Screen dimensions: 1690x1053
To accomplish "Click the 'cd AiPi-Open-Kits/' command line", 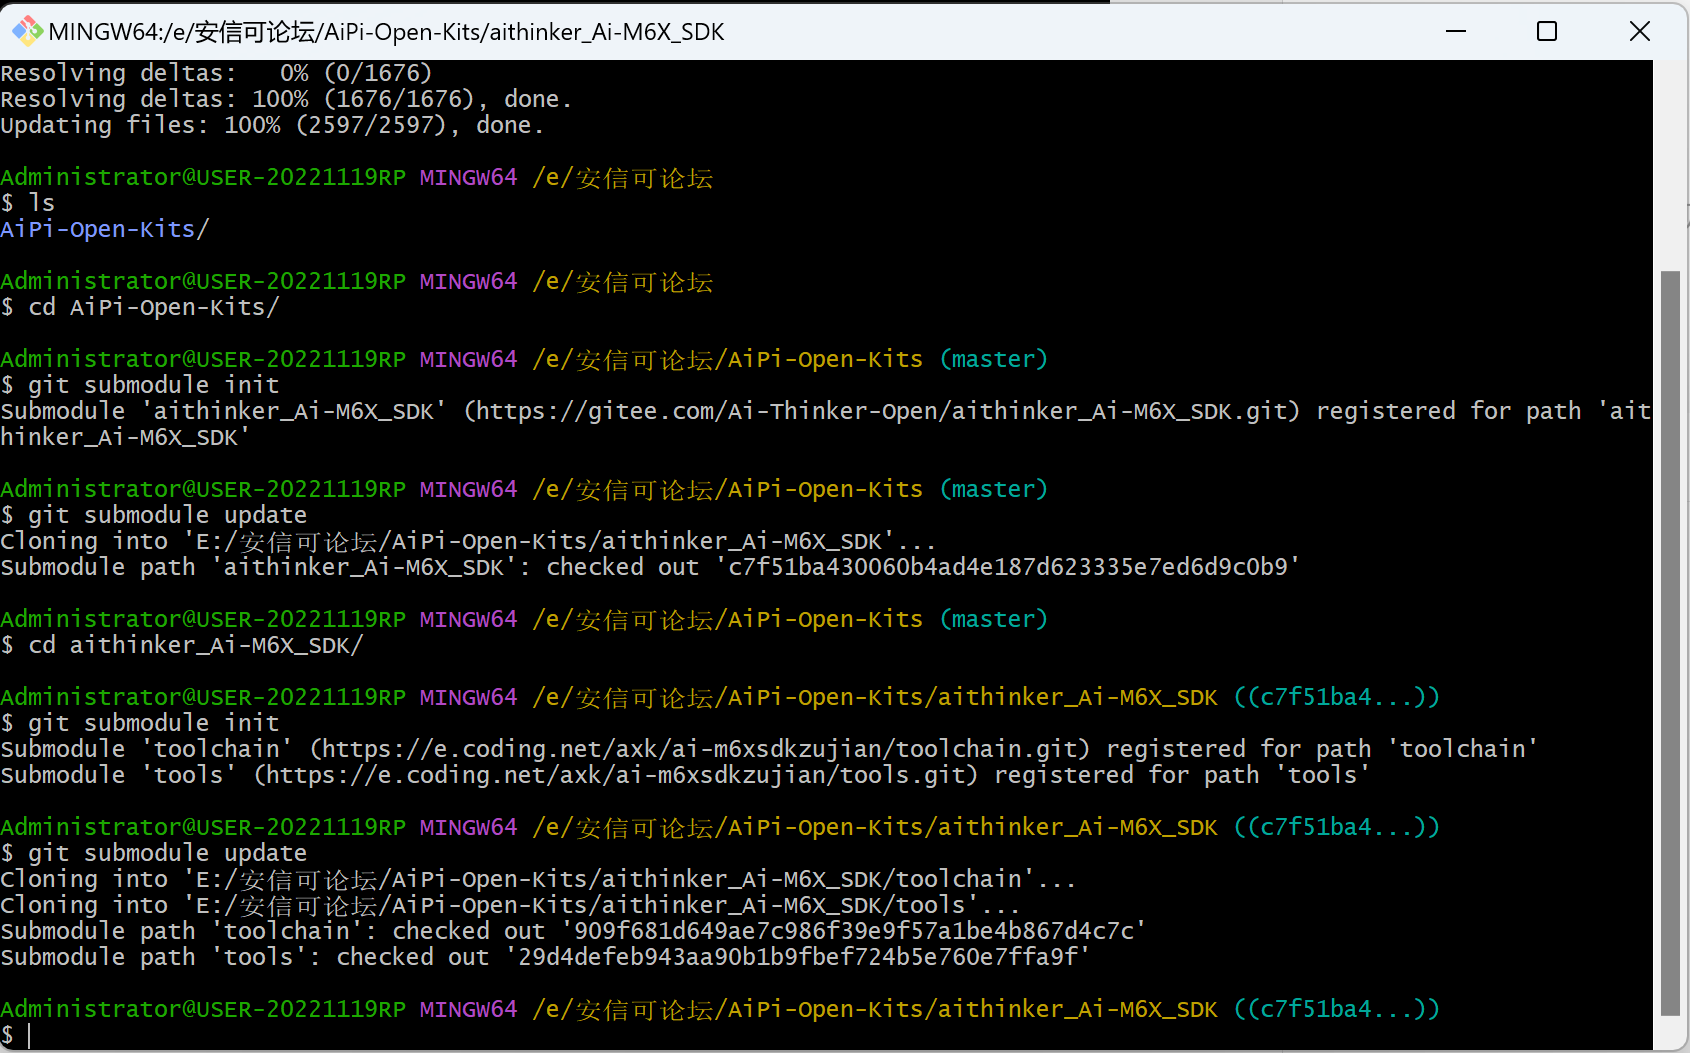I will tap(140, 307).
